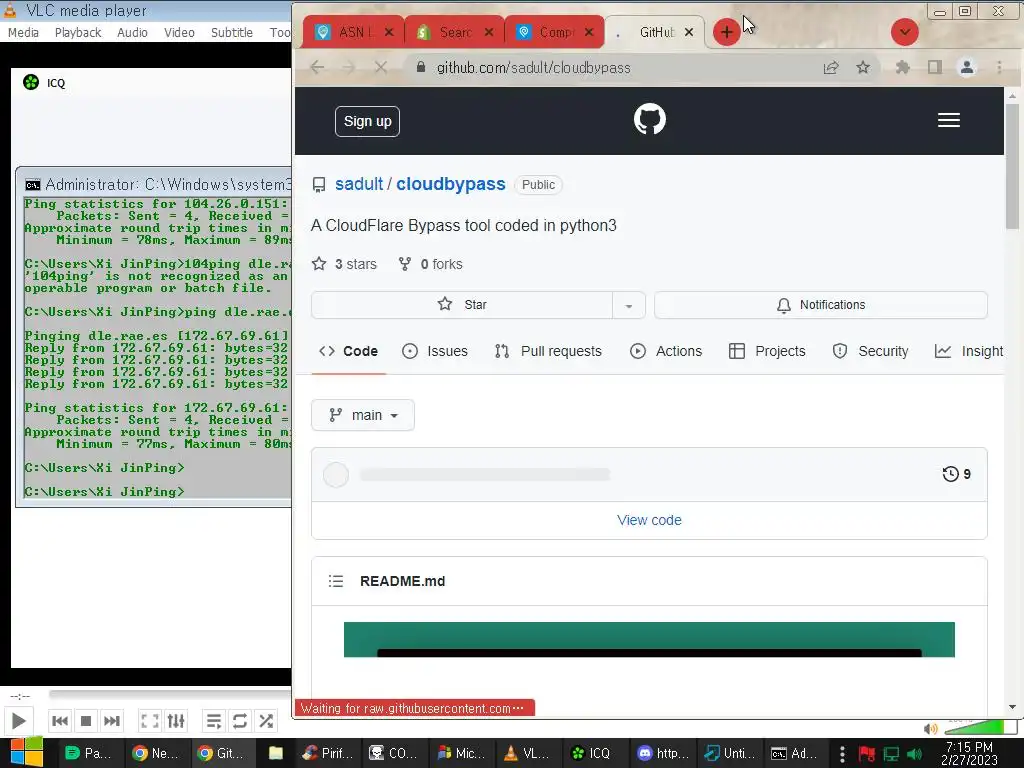The height and width of the screenshot is (768, 1024).
Task: Click the Sign up button
Action: pyautogui.click(x=368, y=121)
